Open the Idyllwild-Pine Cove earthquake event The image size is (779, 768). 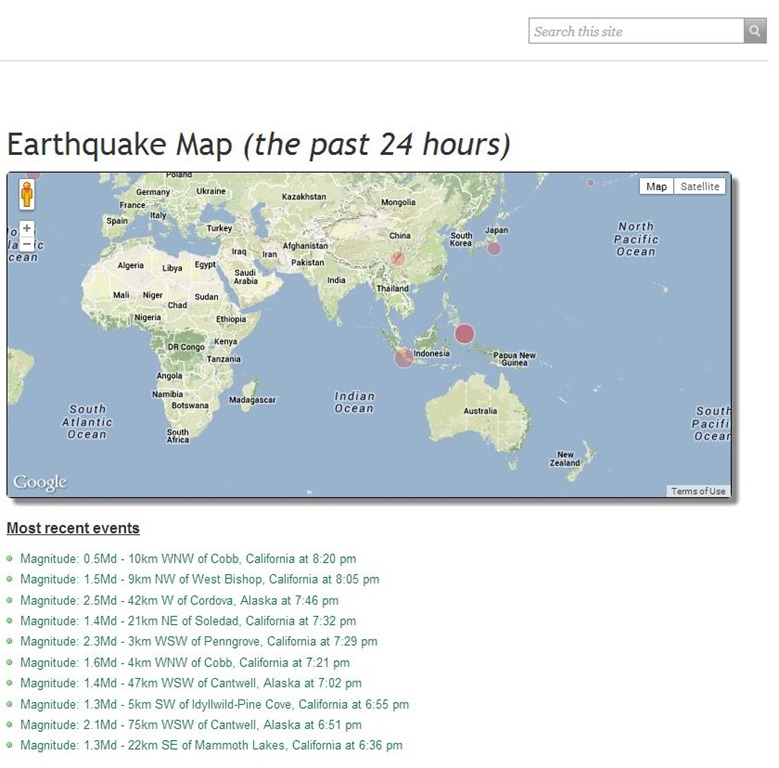pos(214,705)
